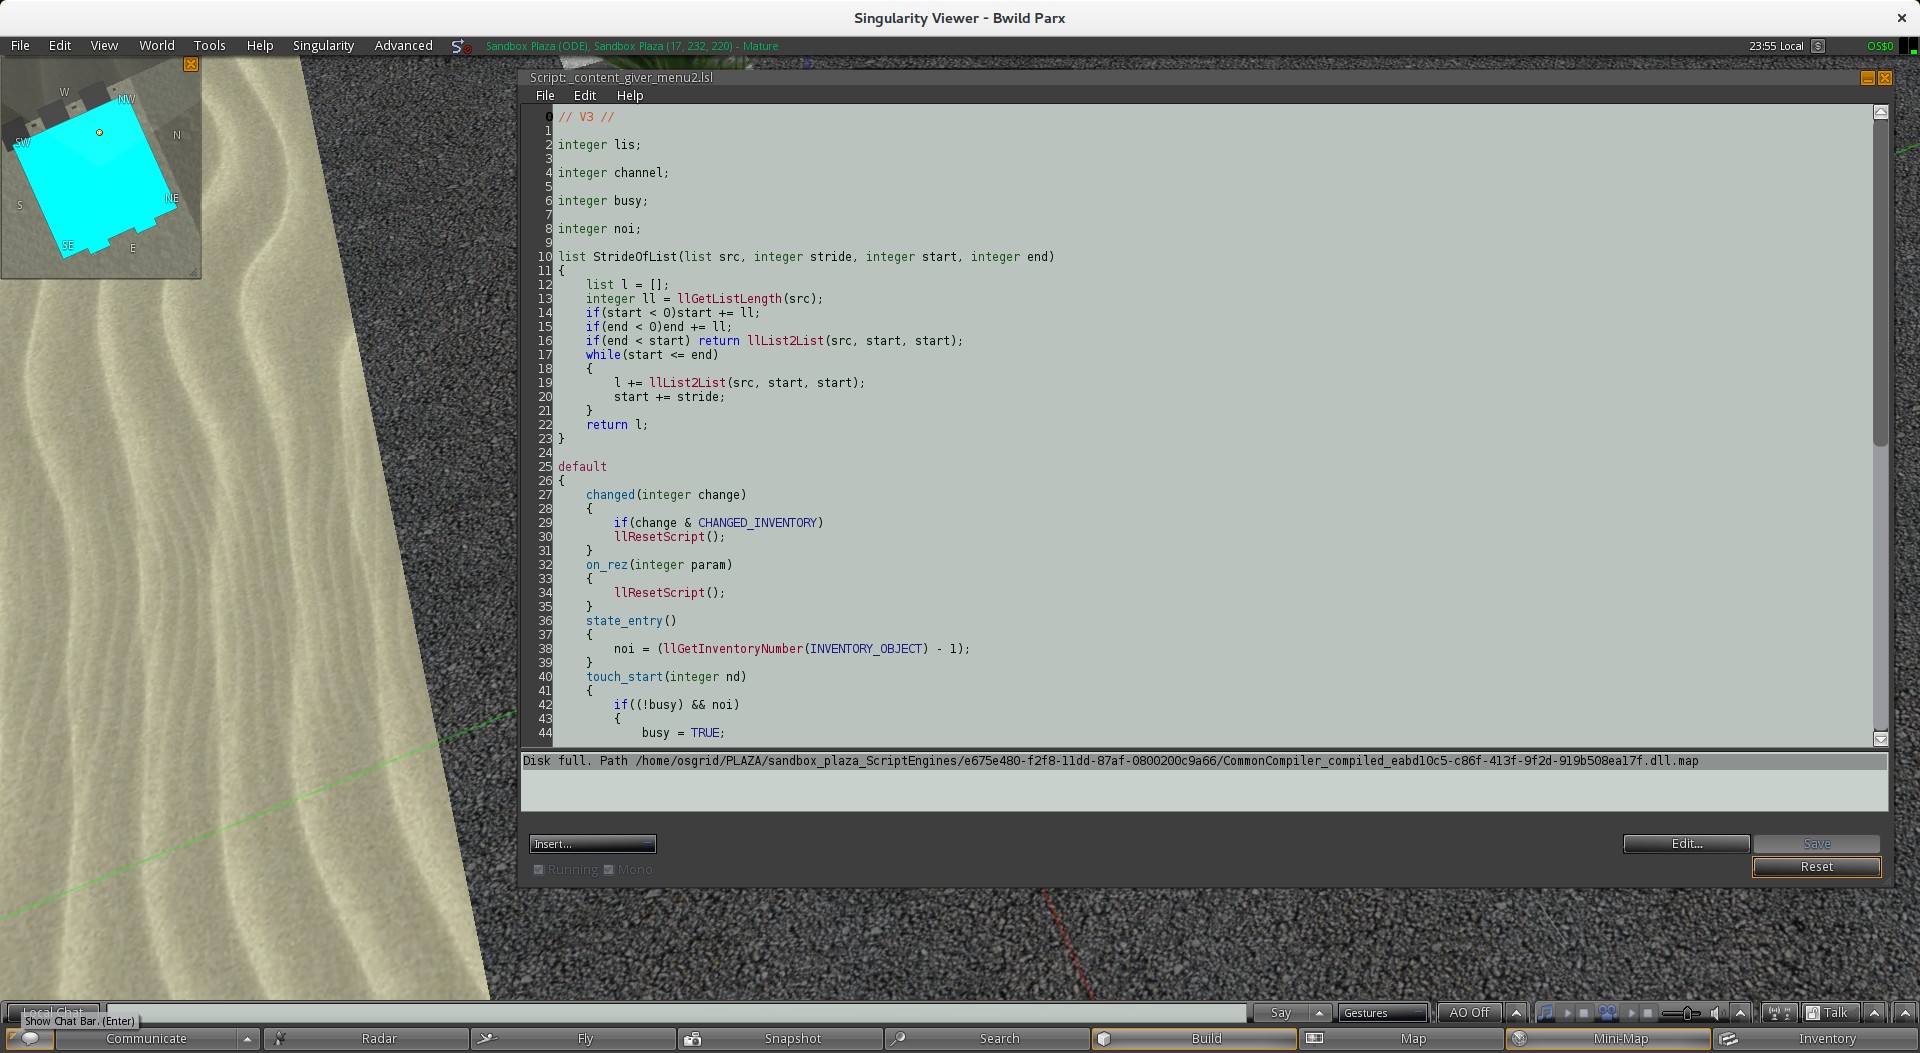
Task: Click the script scrollbar down arrow
Action: pos(1880,739)
